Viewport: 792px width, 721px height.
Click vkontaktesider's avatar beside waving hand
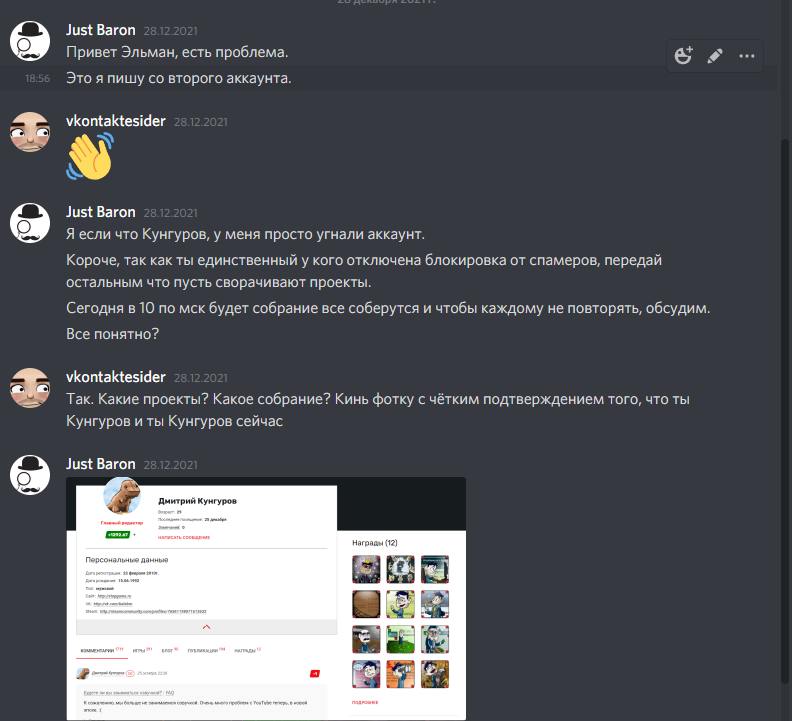tap(30, 132)
